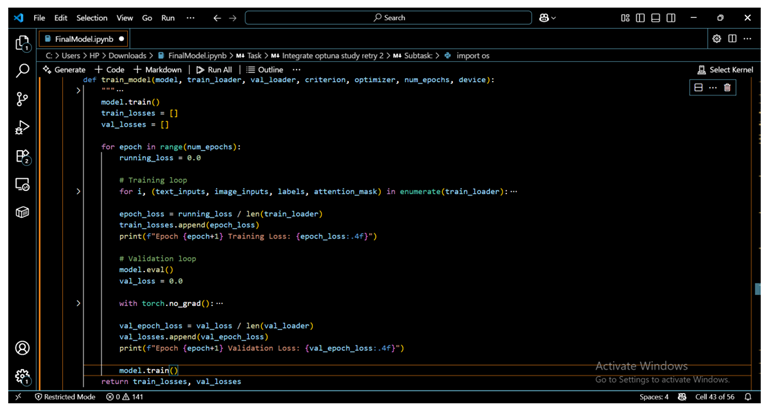Toggle the secondary sidebar layout button
Screen dimensions: 768x410
coord(670,18)
